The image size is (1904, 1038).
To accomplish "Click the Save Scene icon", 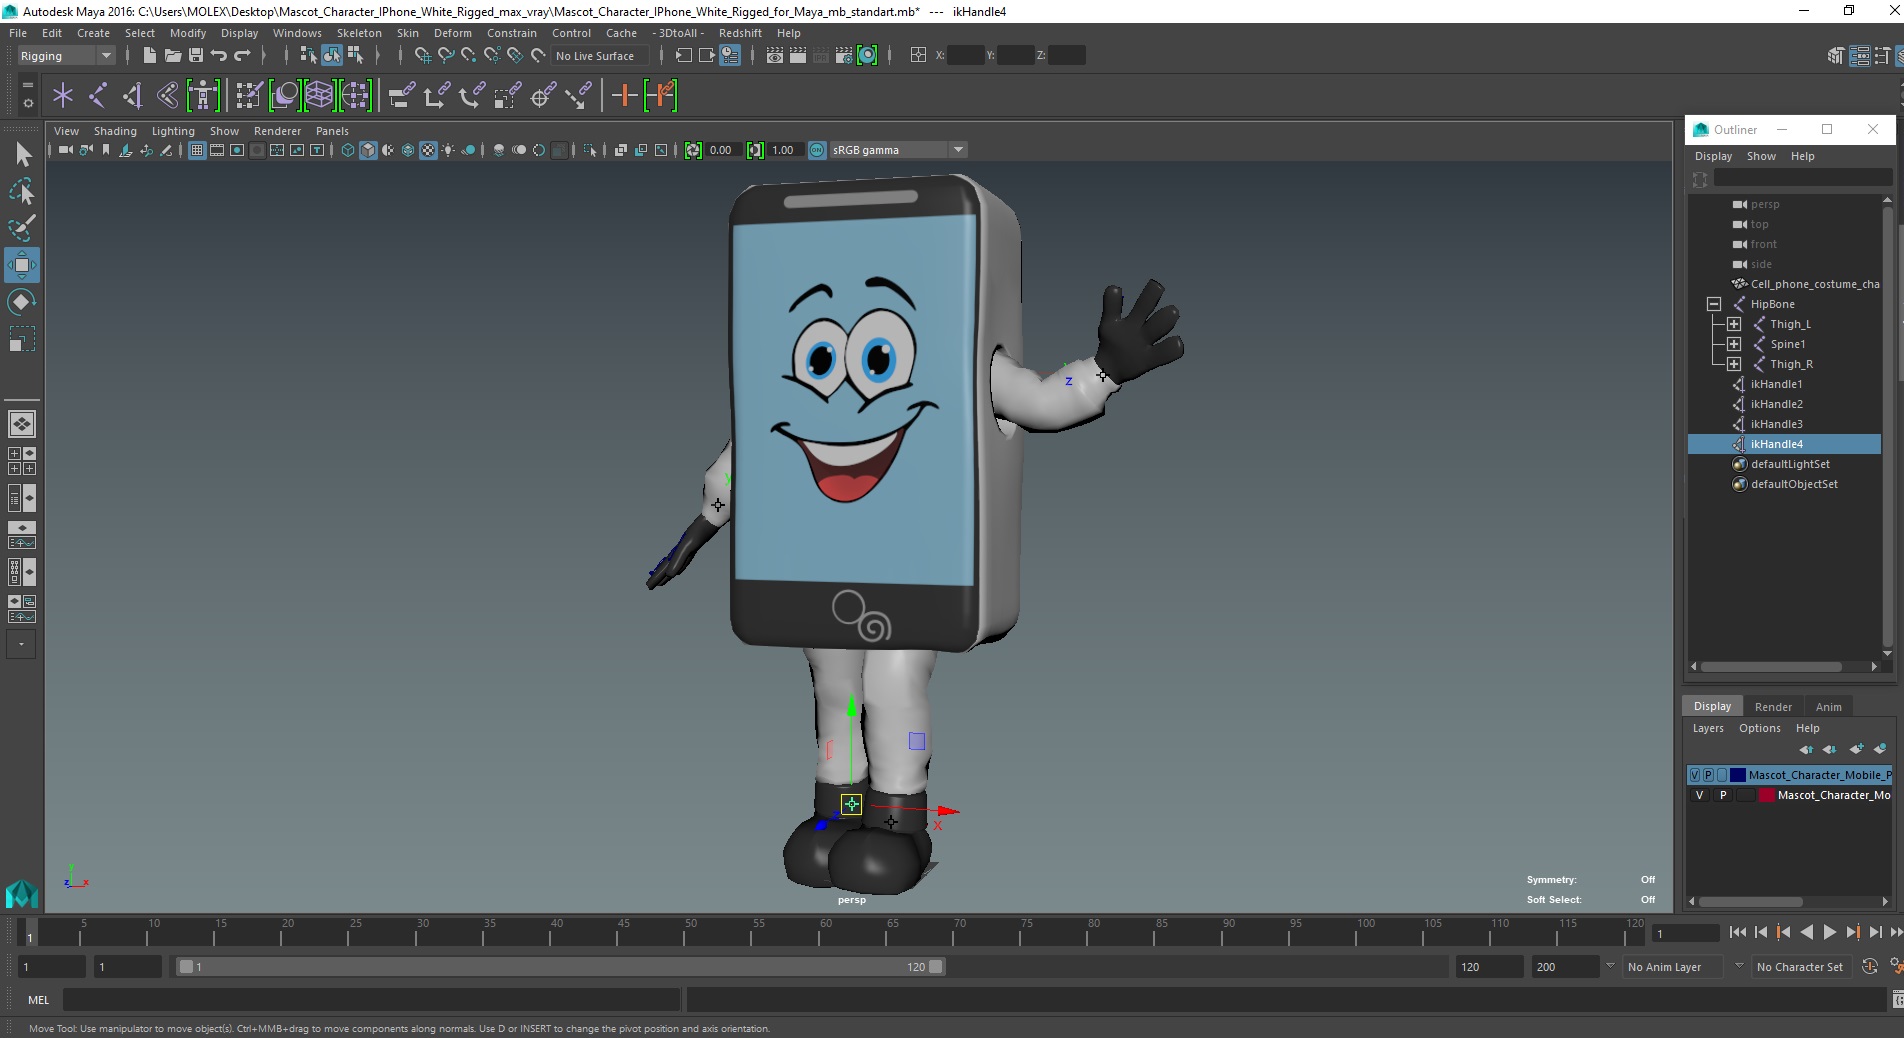I will [196, 56].
